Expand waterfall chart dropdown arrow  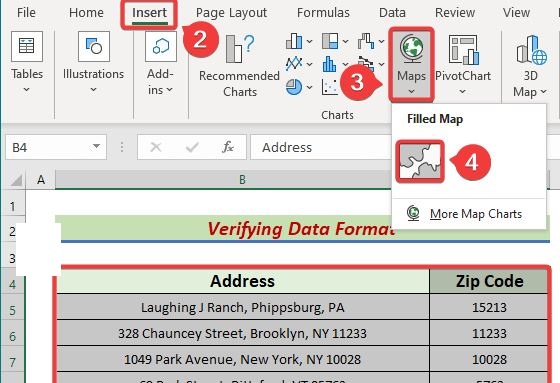point(381,42)
